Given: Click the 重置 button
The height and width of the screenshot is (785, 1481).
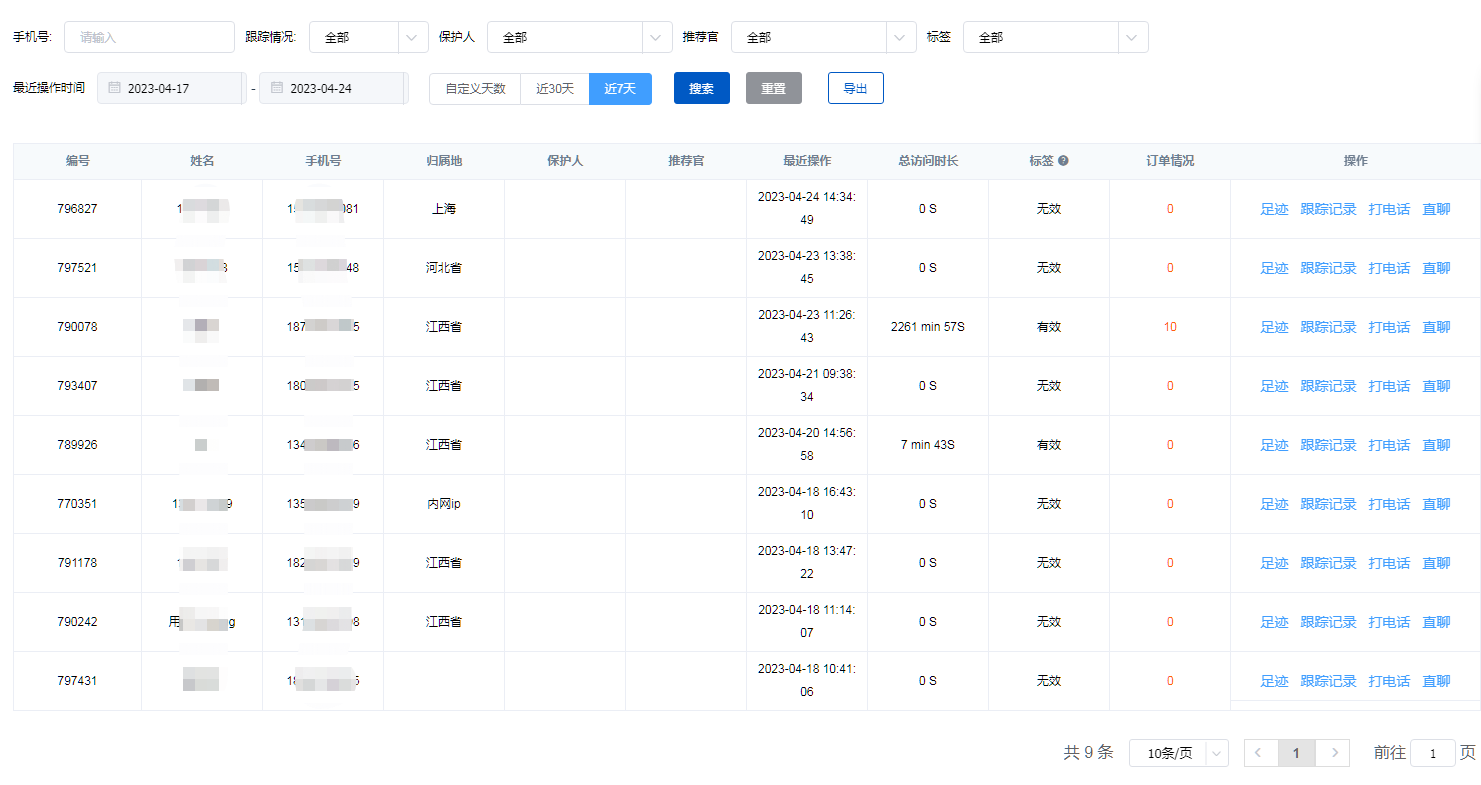Looking at the screenshot, I should (773, 88).
